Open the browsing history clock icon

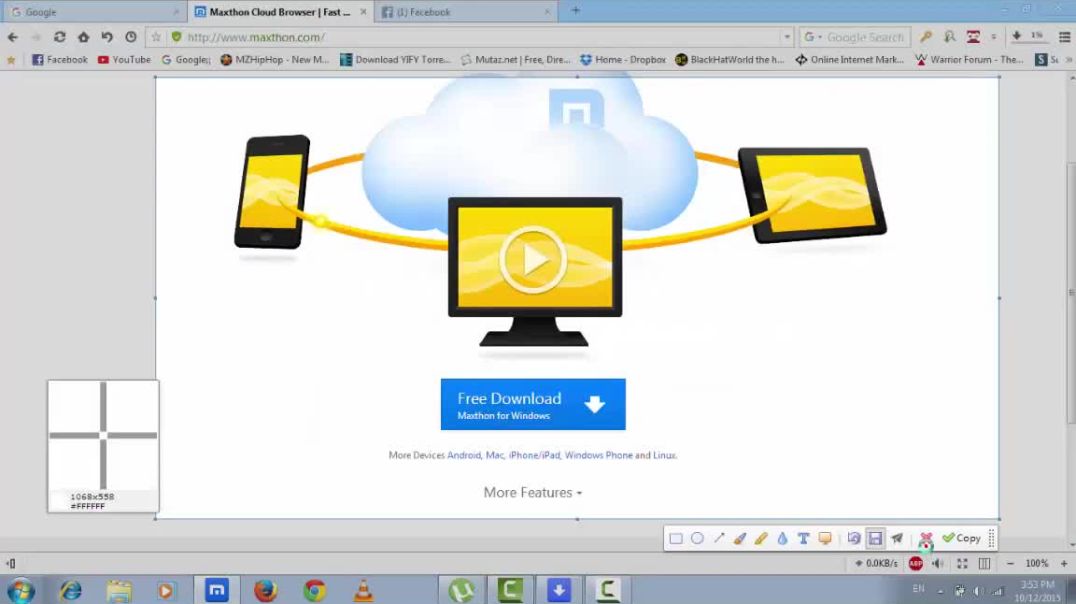click(x=130, y=37)
